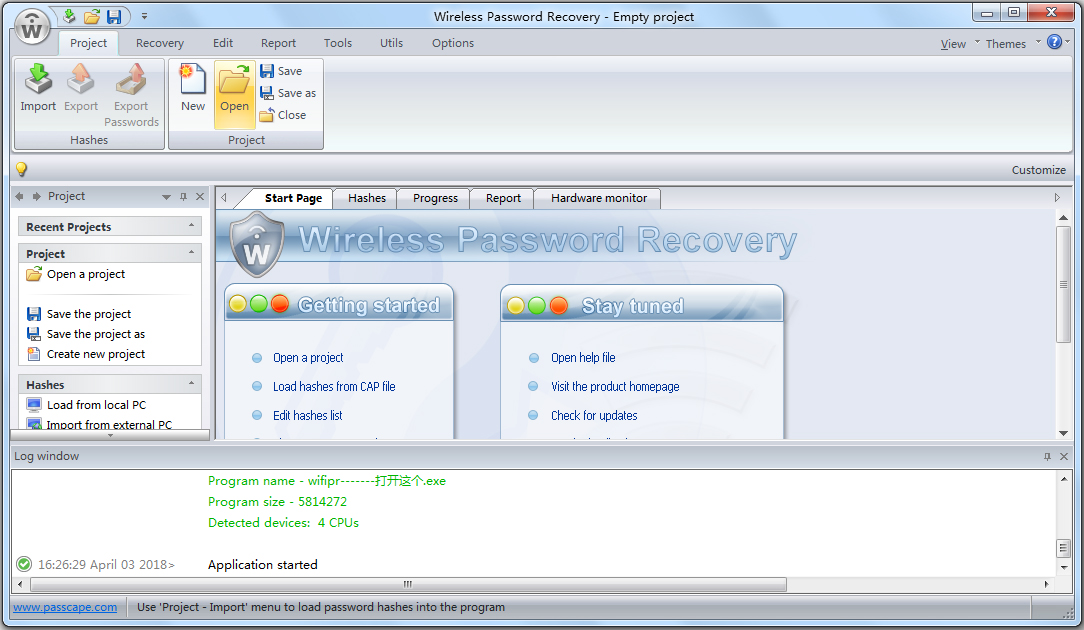This screenshot has height=630, width=1084.
Task: Click Save in the Project ribbon group
Action: [x=281, y=71]
